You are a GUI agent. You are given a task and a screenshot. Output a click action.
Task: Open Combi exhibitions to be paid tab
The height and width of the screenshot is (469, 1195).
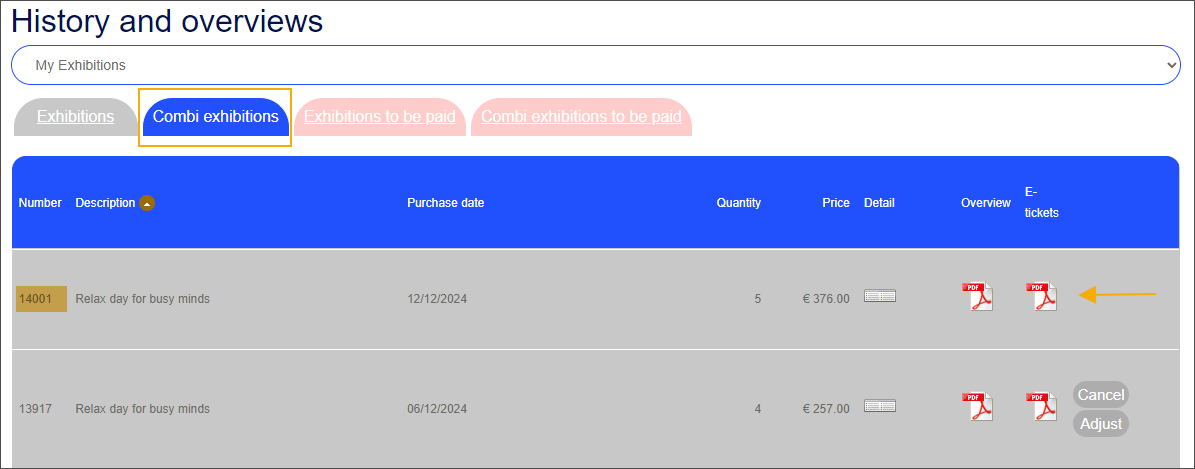pos(581,116)
